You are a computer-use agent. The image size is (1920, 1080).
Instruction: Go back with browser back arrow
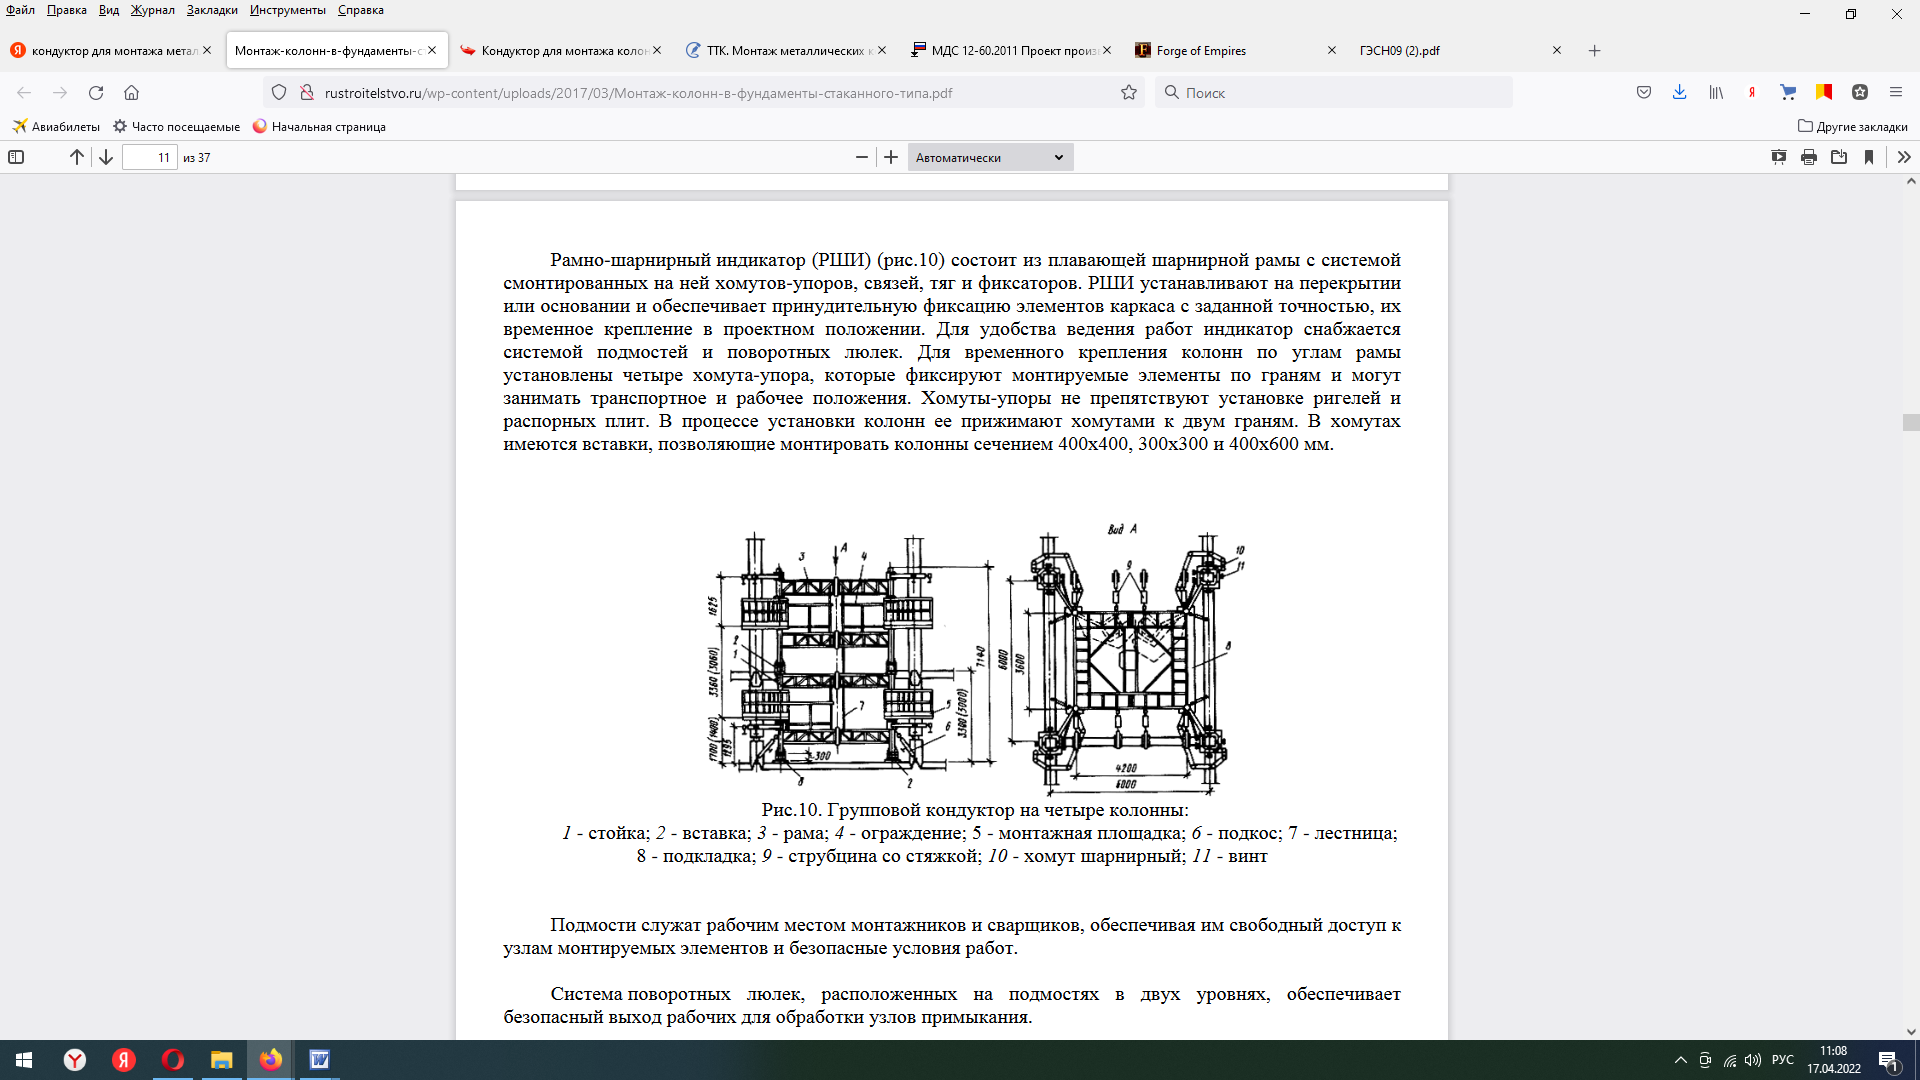[24, 92]
